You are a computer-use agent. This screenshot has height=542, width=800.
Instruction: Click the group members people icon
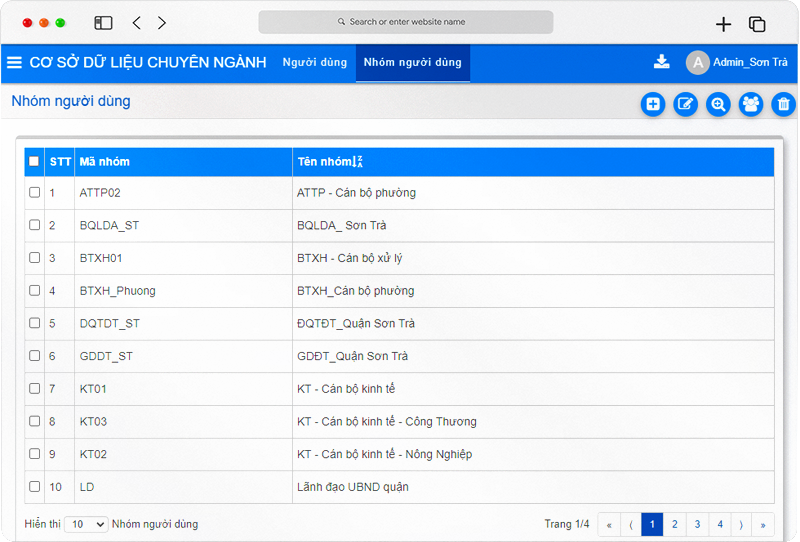[751, 104]
